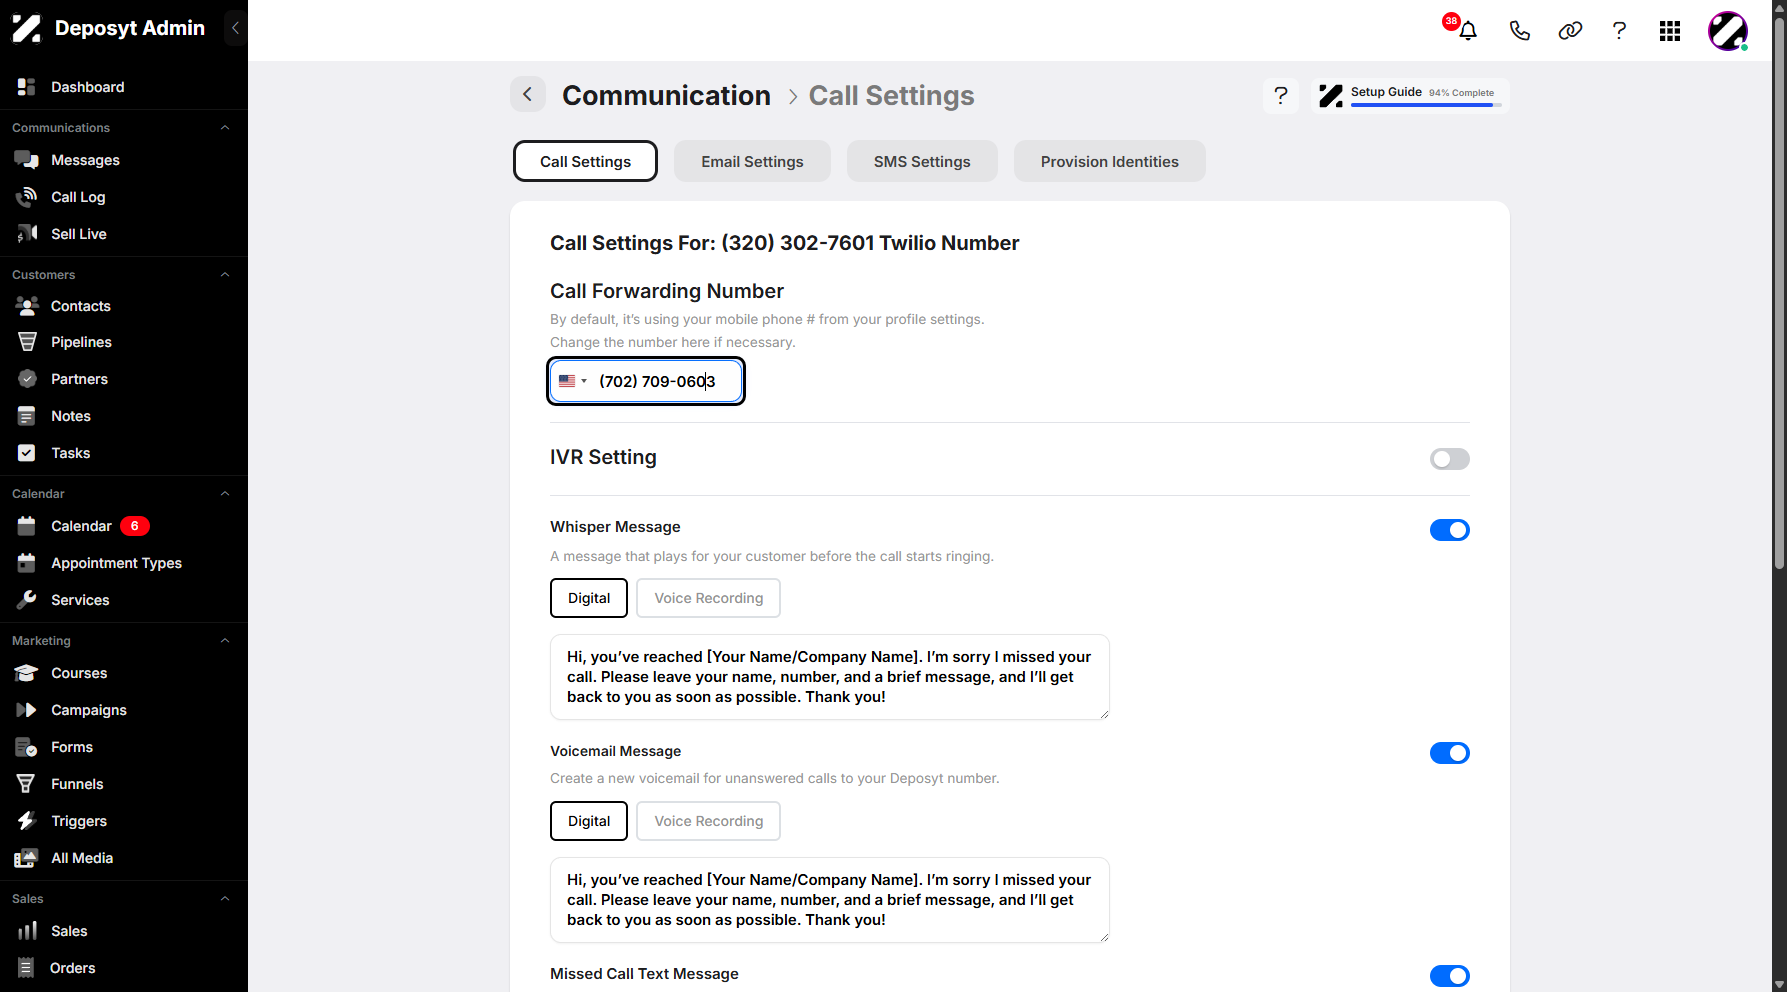Click the phone dialer icon in the header
Screen dimensions: 1787x992
coord(1519,31)
